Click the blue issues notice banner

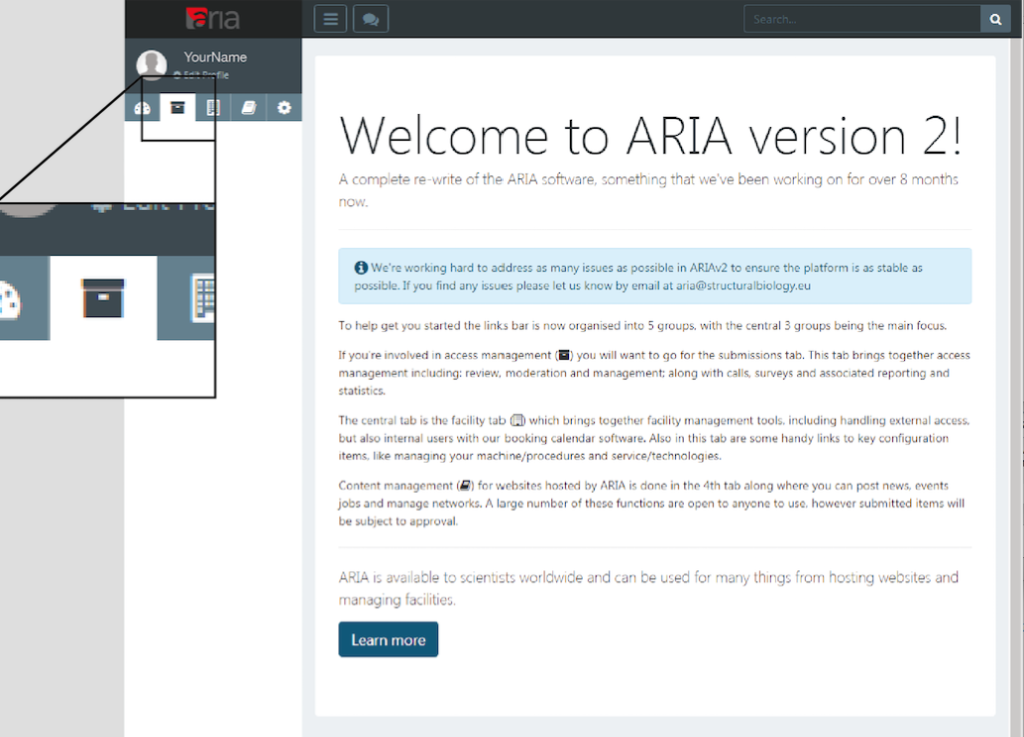pyautogui.click(x=654, y=276)
